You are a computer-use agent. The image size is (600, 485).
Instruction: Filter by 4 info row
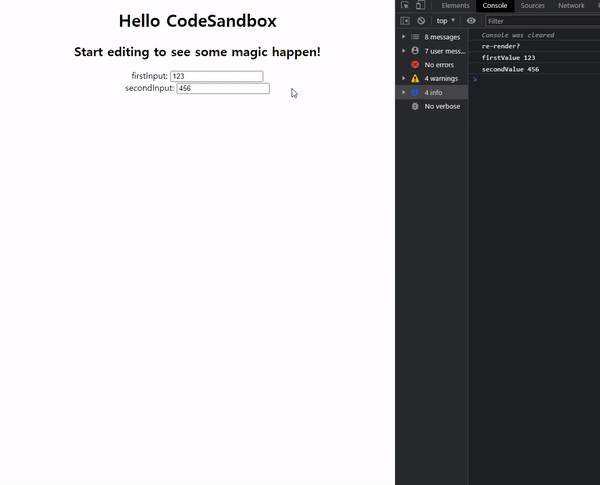(432, 92)
